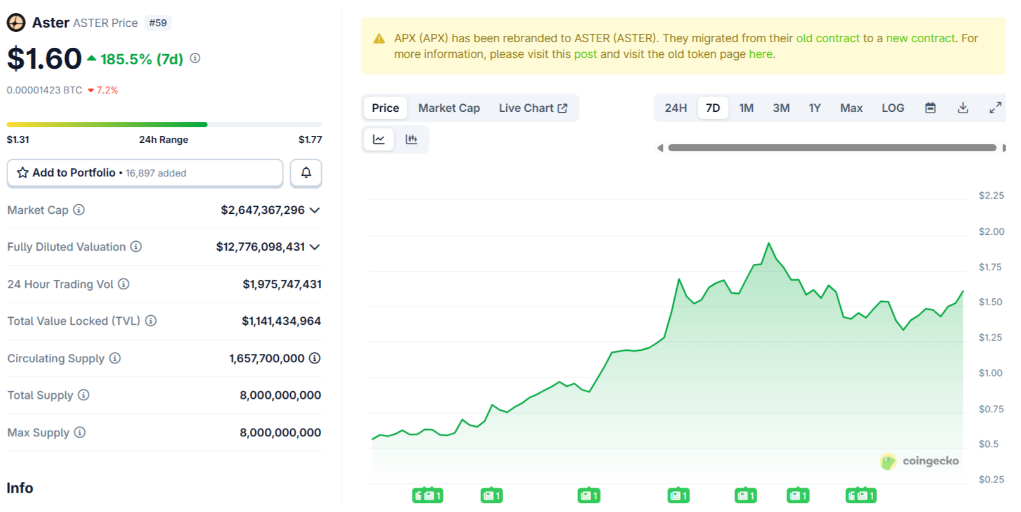Download chart data icon
Viewport: 1021px width, 512px height.
point(963,108)
